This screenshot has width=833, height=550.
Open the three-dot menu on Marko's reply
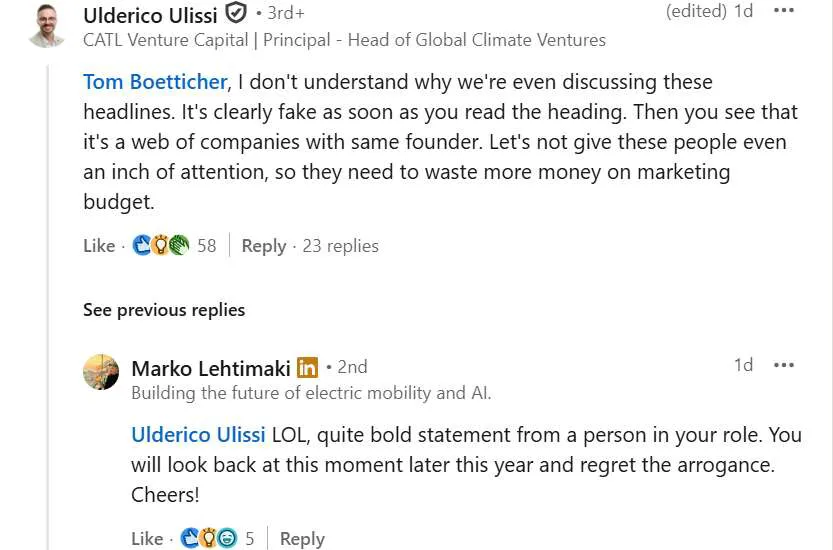click(784, 365)
